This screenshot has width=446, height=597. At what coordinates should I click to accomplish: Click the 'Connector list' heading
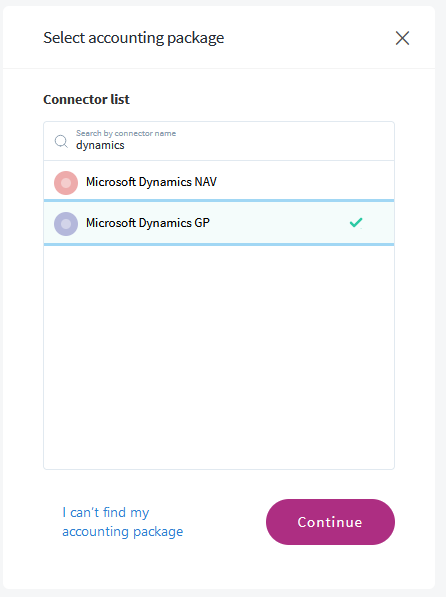[86, 99]
